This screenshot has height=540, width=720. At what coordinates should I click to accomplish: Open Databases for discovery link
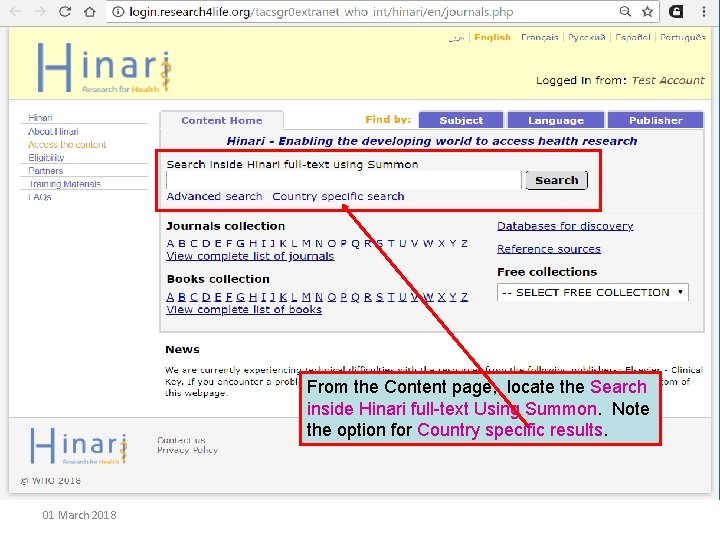[565, 226]
